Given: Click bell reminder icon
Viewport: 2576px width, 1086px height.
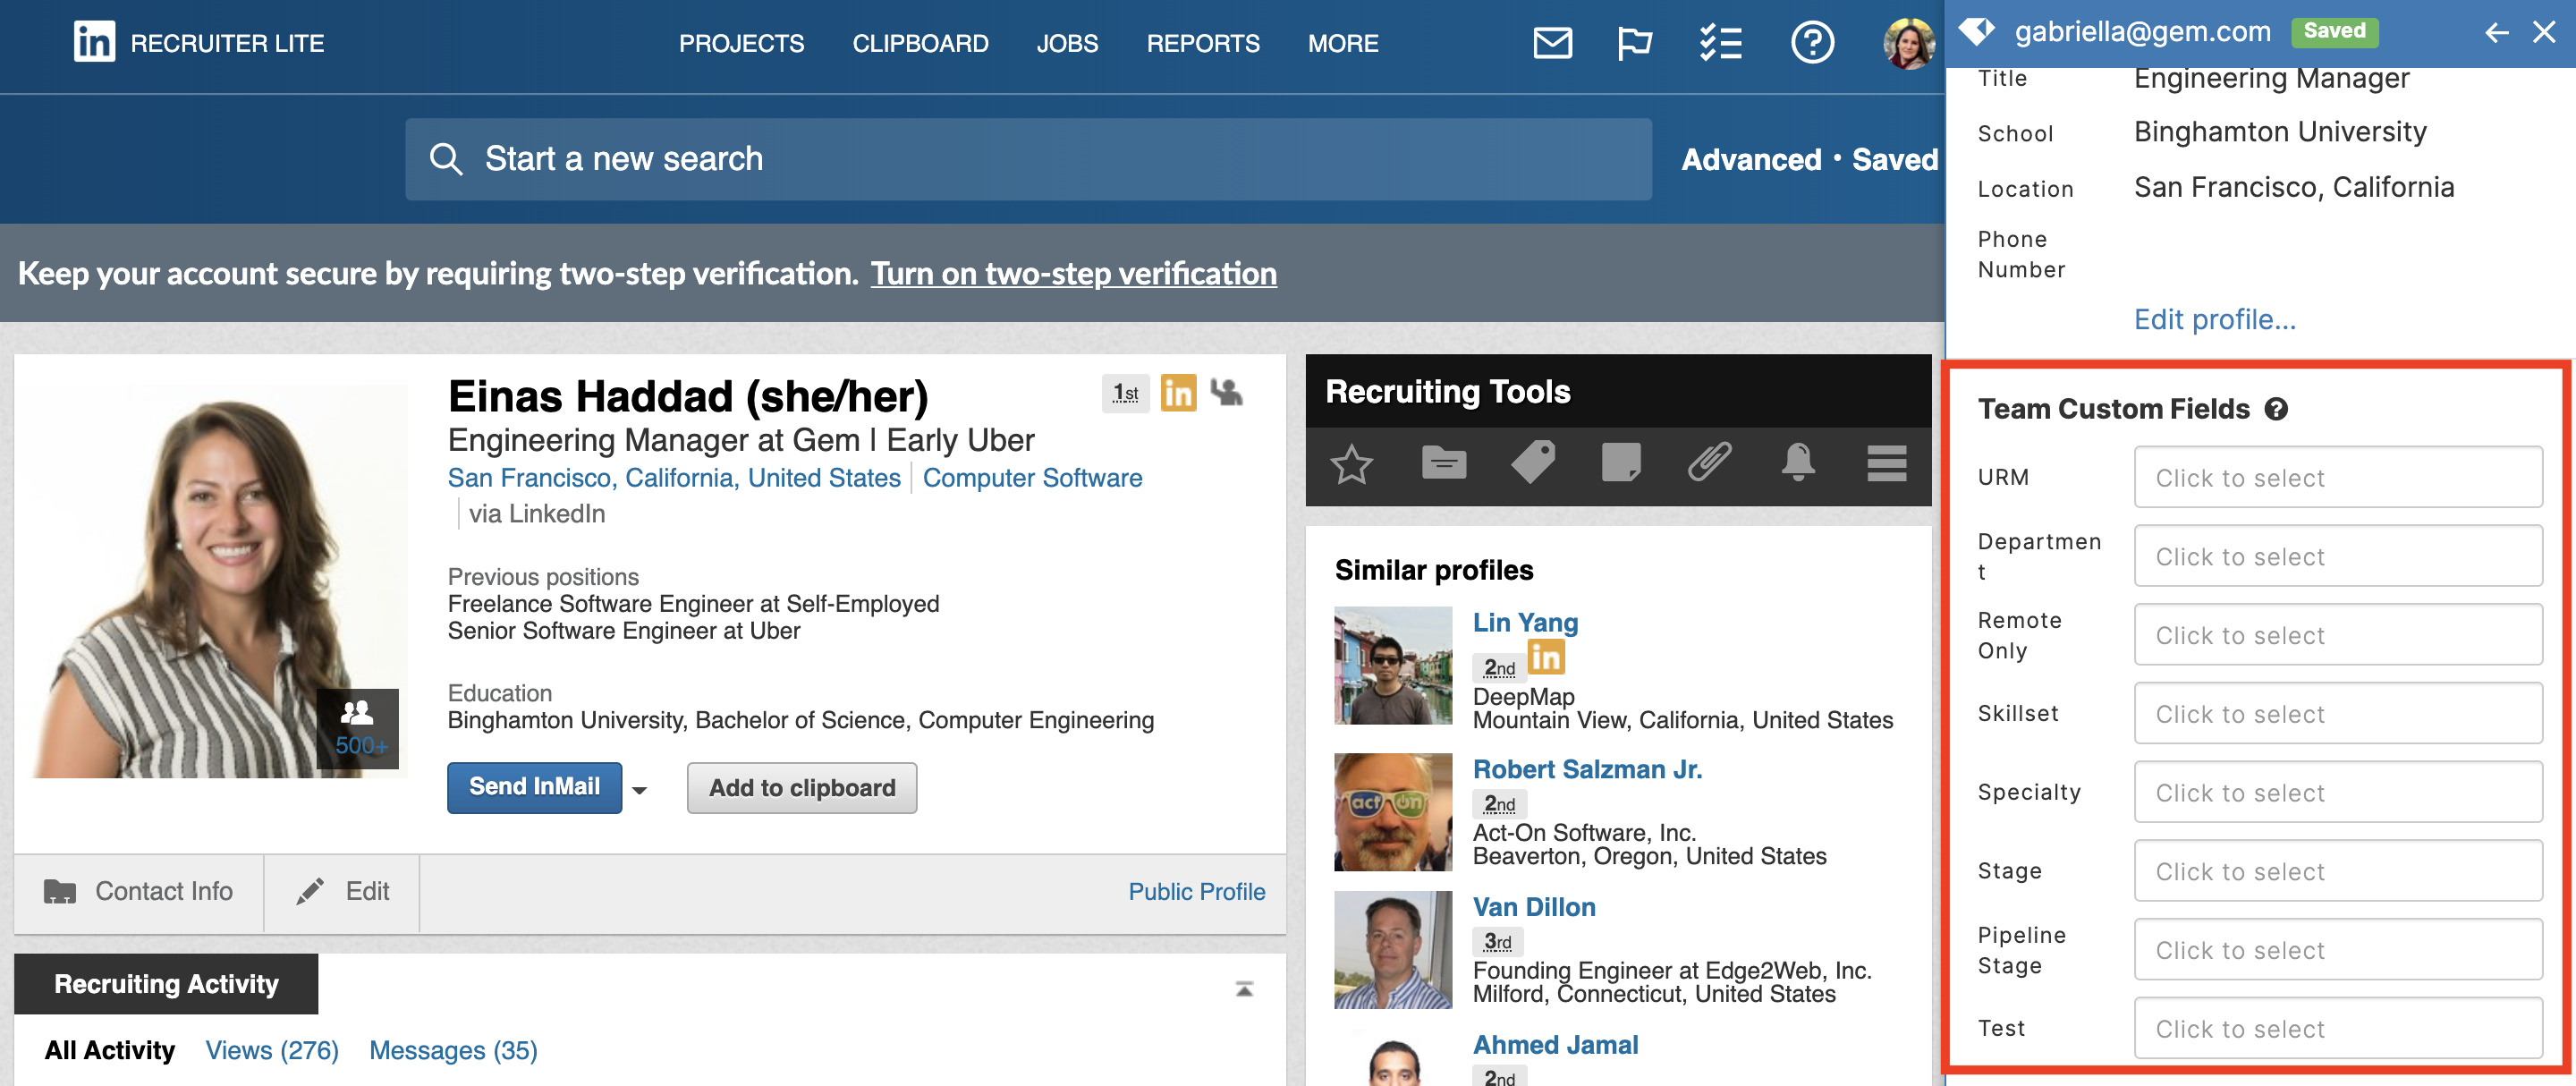Looking at the screenshot, I should coord(1797,463).
